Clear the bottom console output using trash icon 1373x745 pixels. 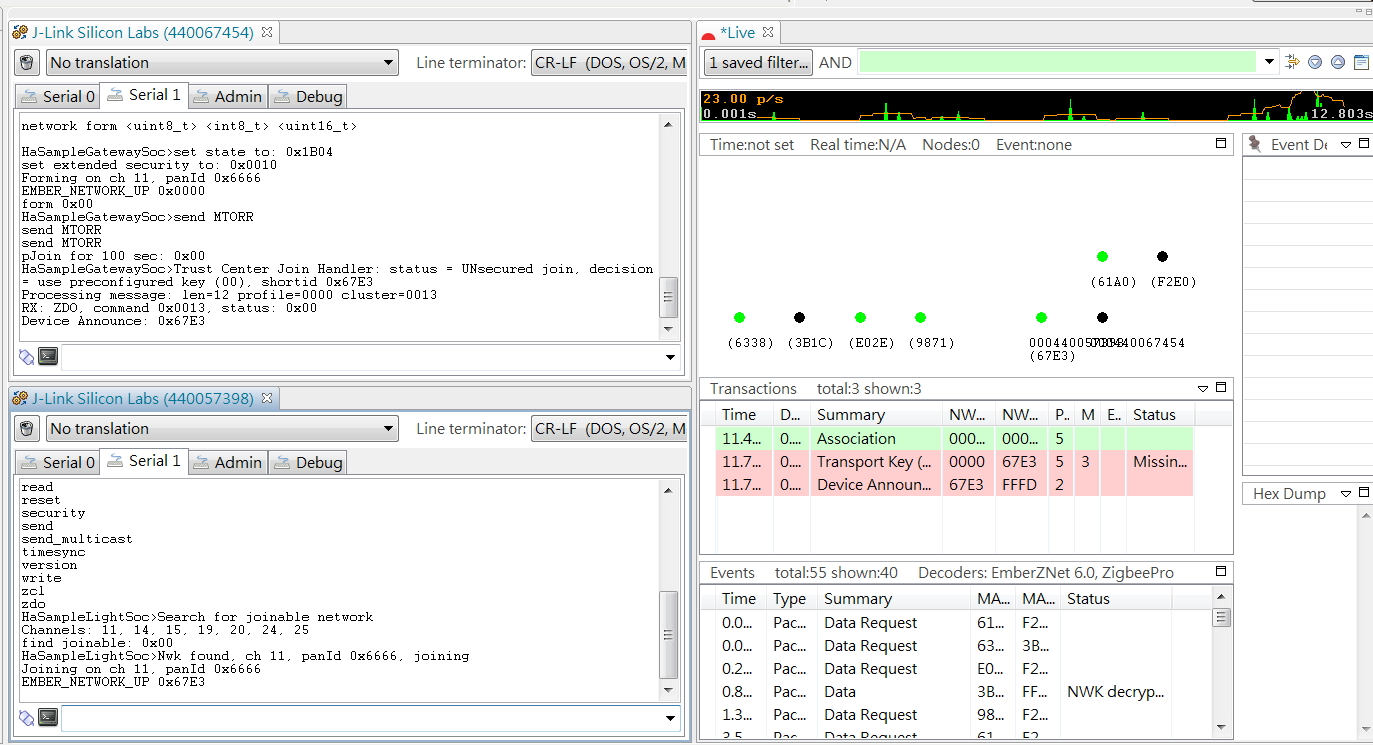point(26,428)
